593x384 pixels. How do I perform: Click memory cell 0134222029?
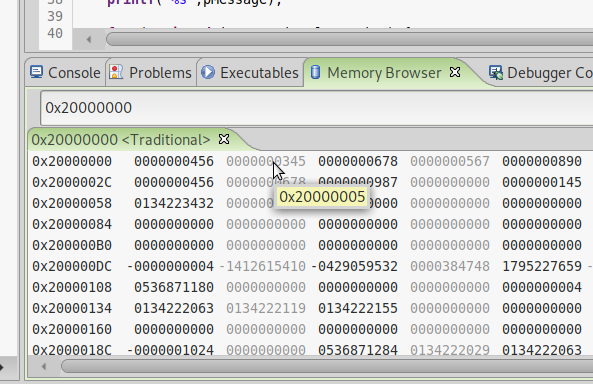(x=450, y=350)
